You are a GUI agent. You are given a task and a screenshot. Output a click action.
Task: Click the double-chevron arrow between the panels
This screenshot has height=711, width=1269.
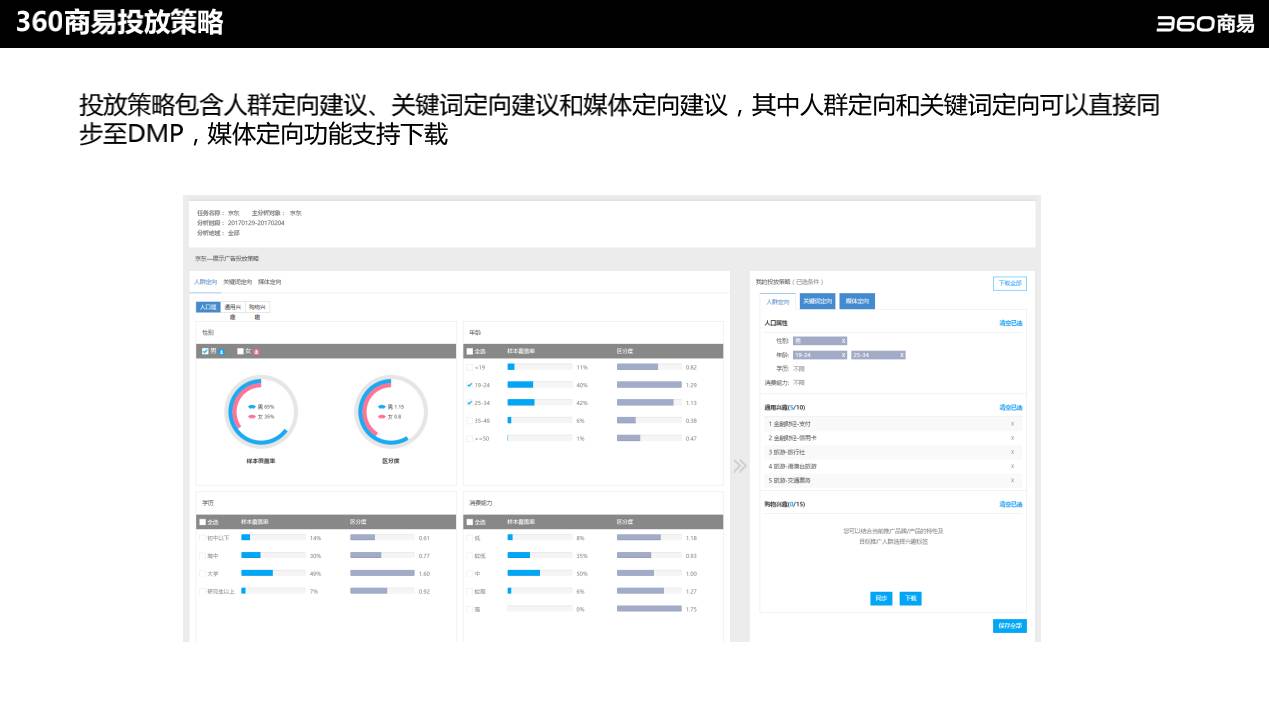click(x=740, y=466)
